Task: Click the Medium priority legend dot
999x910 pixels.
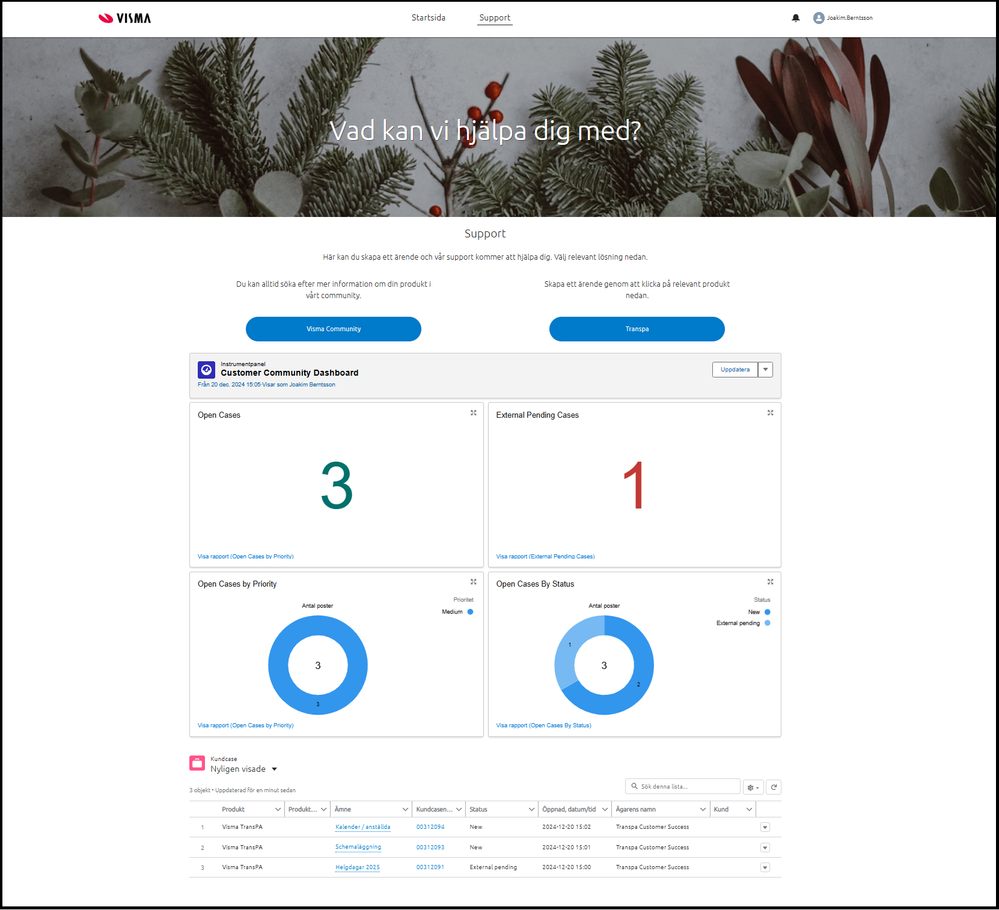Action: click(x=470, y=612)
